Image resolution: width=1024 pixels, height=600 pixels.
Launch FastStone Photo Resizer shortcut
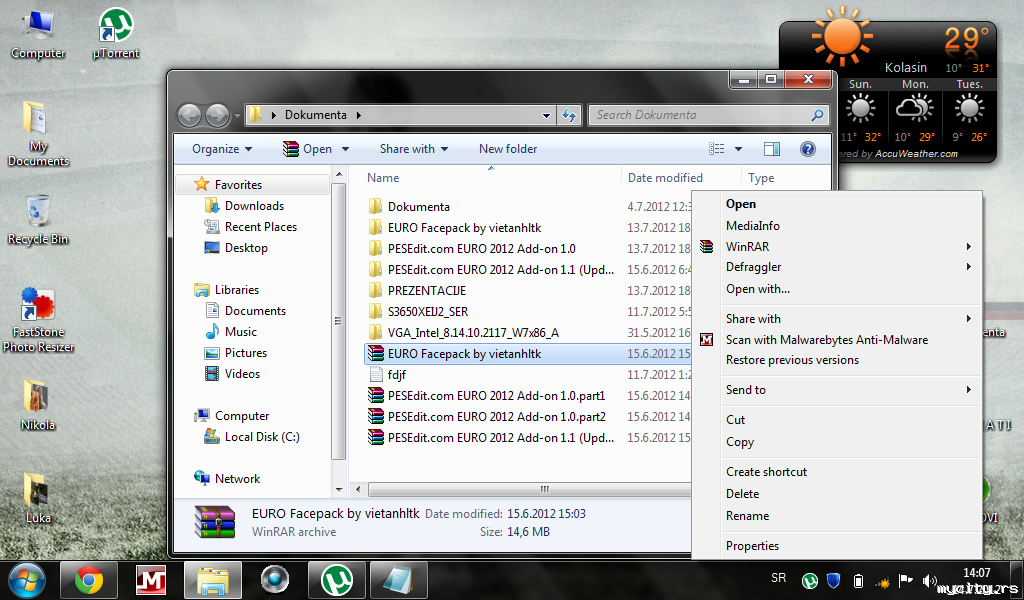[x=37, y=320]
